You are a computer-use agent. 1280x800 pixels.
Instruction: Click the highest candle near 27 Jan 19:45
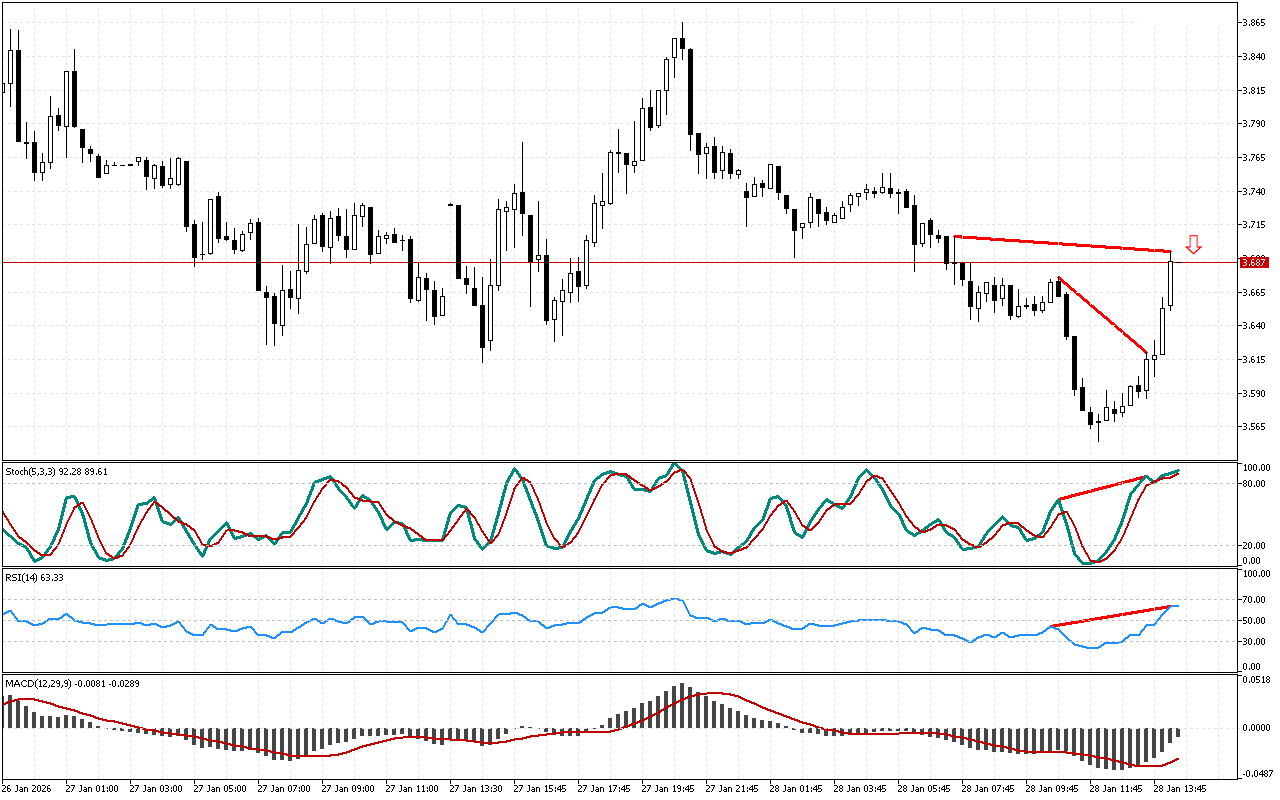pos(681,42)
